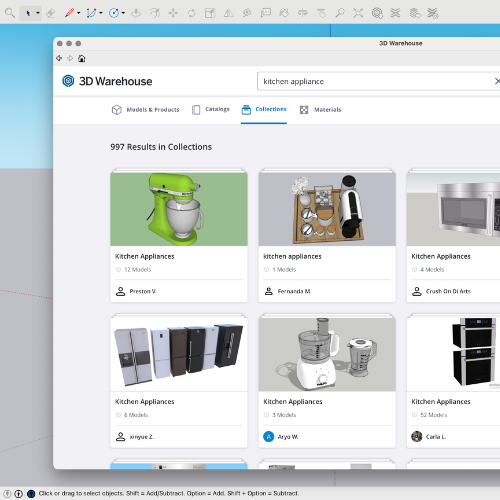Select the Rotate tool
Viewport: 500px width, 500px height.
coord(191,13)
